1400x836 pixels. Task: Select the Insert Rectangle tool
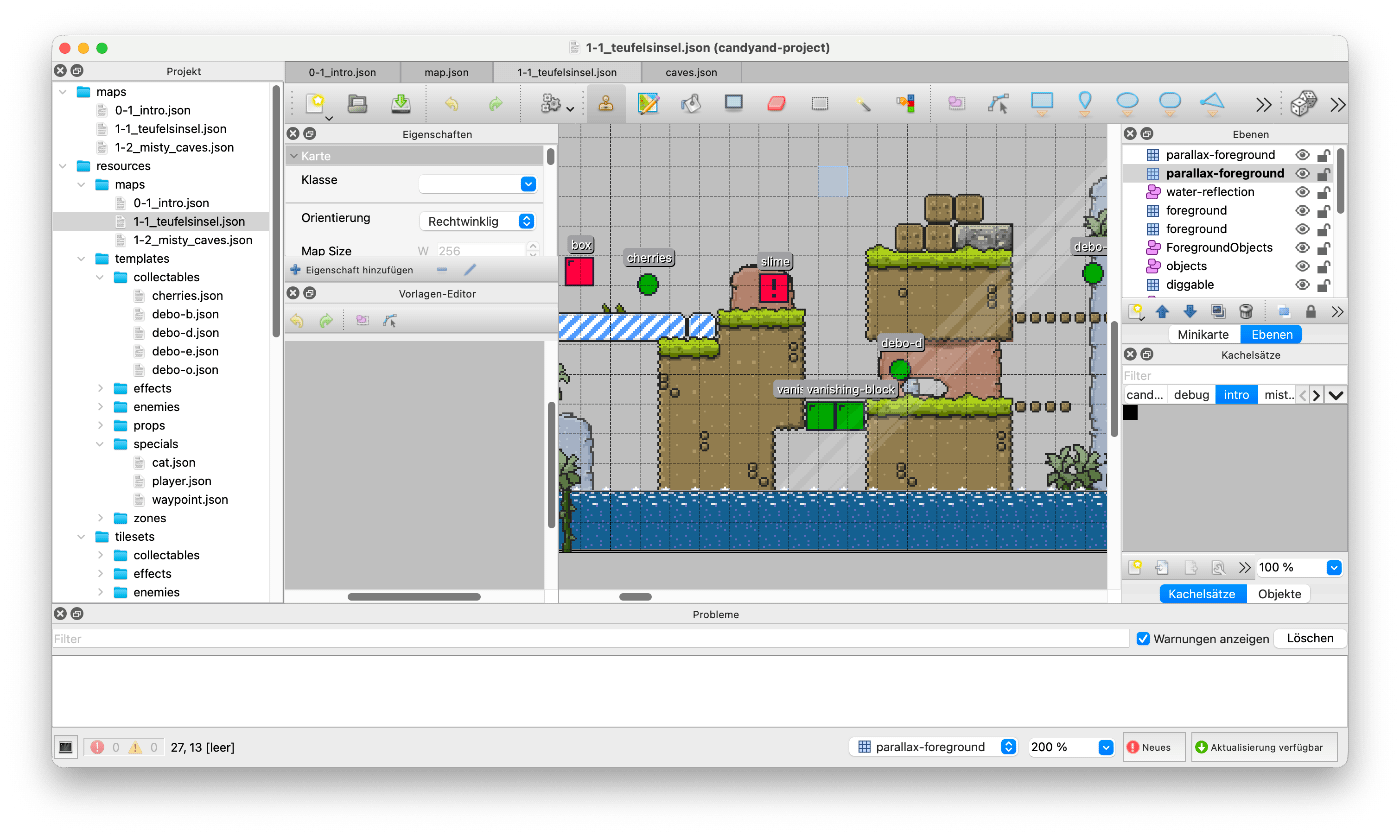(x=1042, y=103)
